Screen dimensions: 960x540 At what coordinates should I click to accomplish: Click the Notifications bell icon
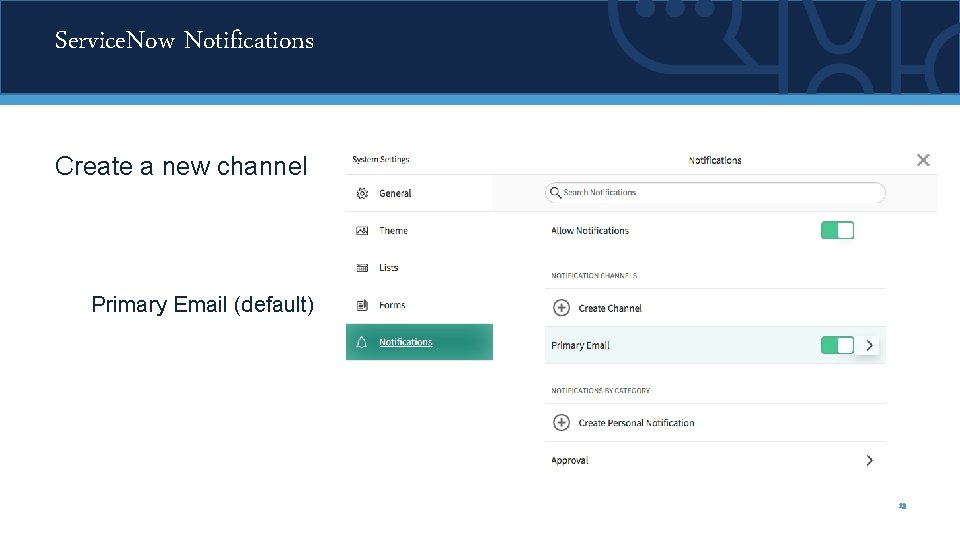pos(362,342)
